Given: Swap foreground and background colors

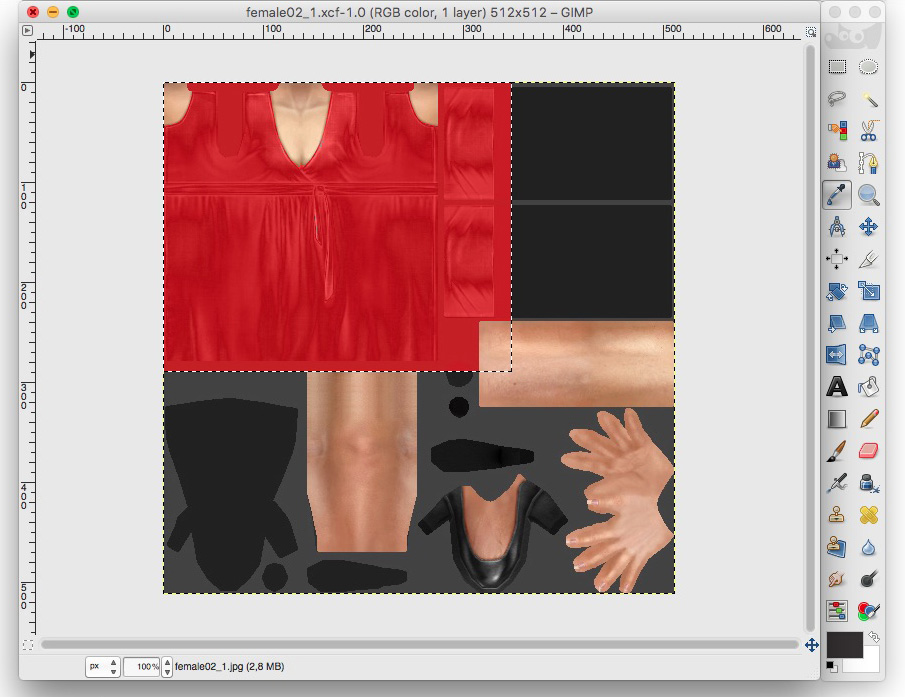Looking at the screenshot, I should (x=873, y=637).
